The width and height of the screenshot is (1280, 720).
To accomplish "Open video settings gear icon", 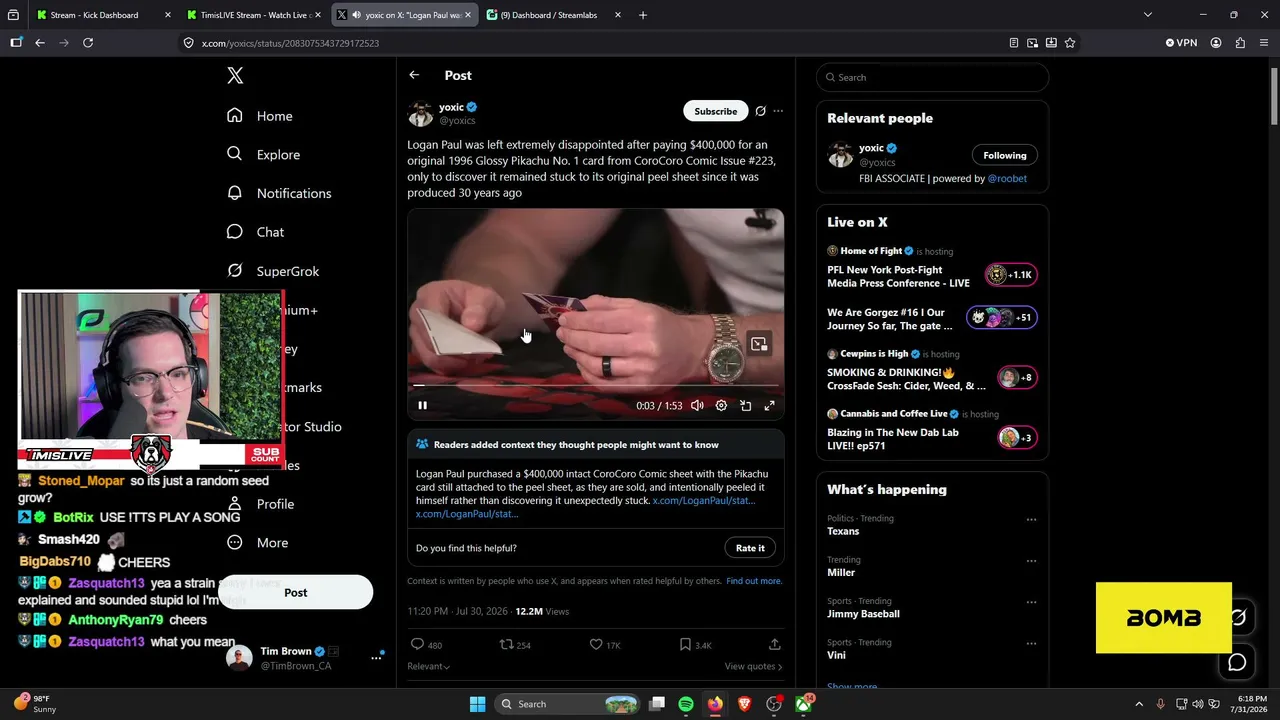I will click(721, 405).
